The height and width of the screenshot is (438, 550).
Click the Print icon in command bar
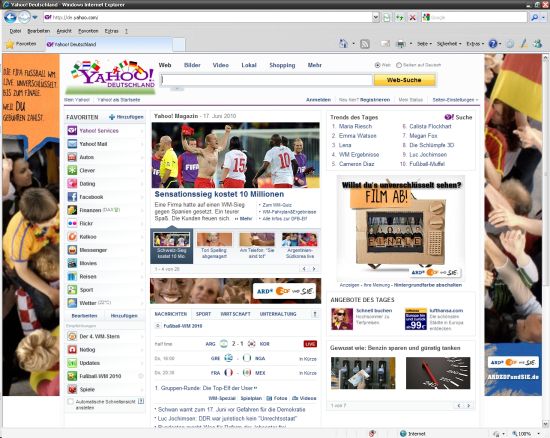pyautogui.click(x=401, y=44)
